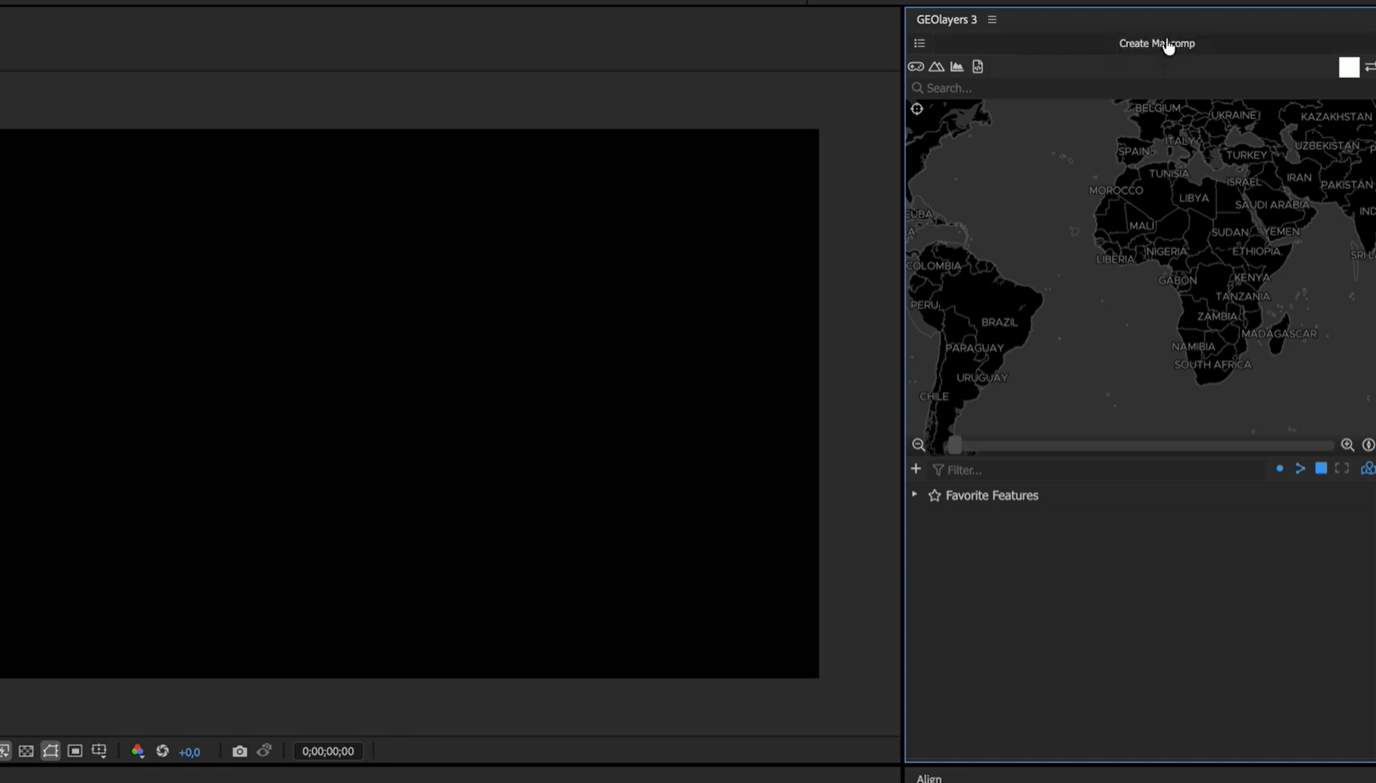The image size is (1376, 783).
Task: Expand the Favorite Features section
Action: [x=916, y=494]
